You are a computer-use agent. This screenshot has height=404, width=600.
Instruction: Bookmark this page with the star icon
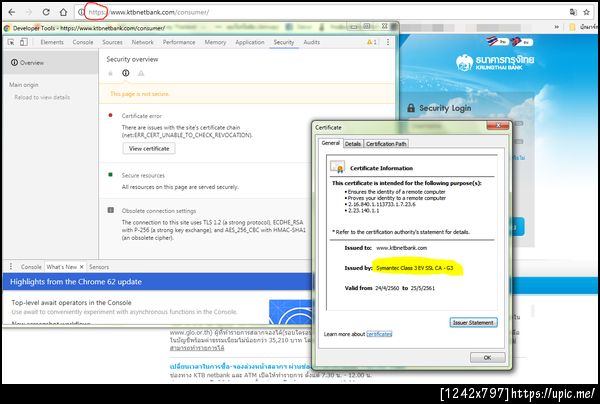[586, 12]
